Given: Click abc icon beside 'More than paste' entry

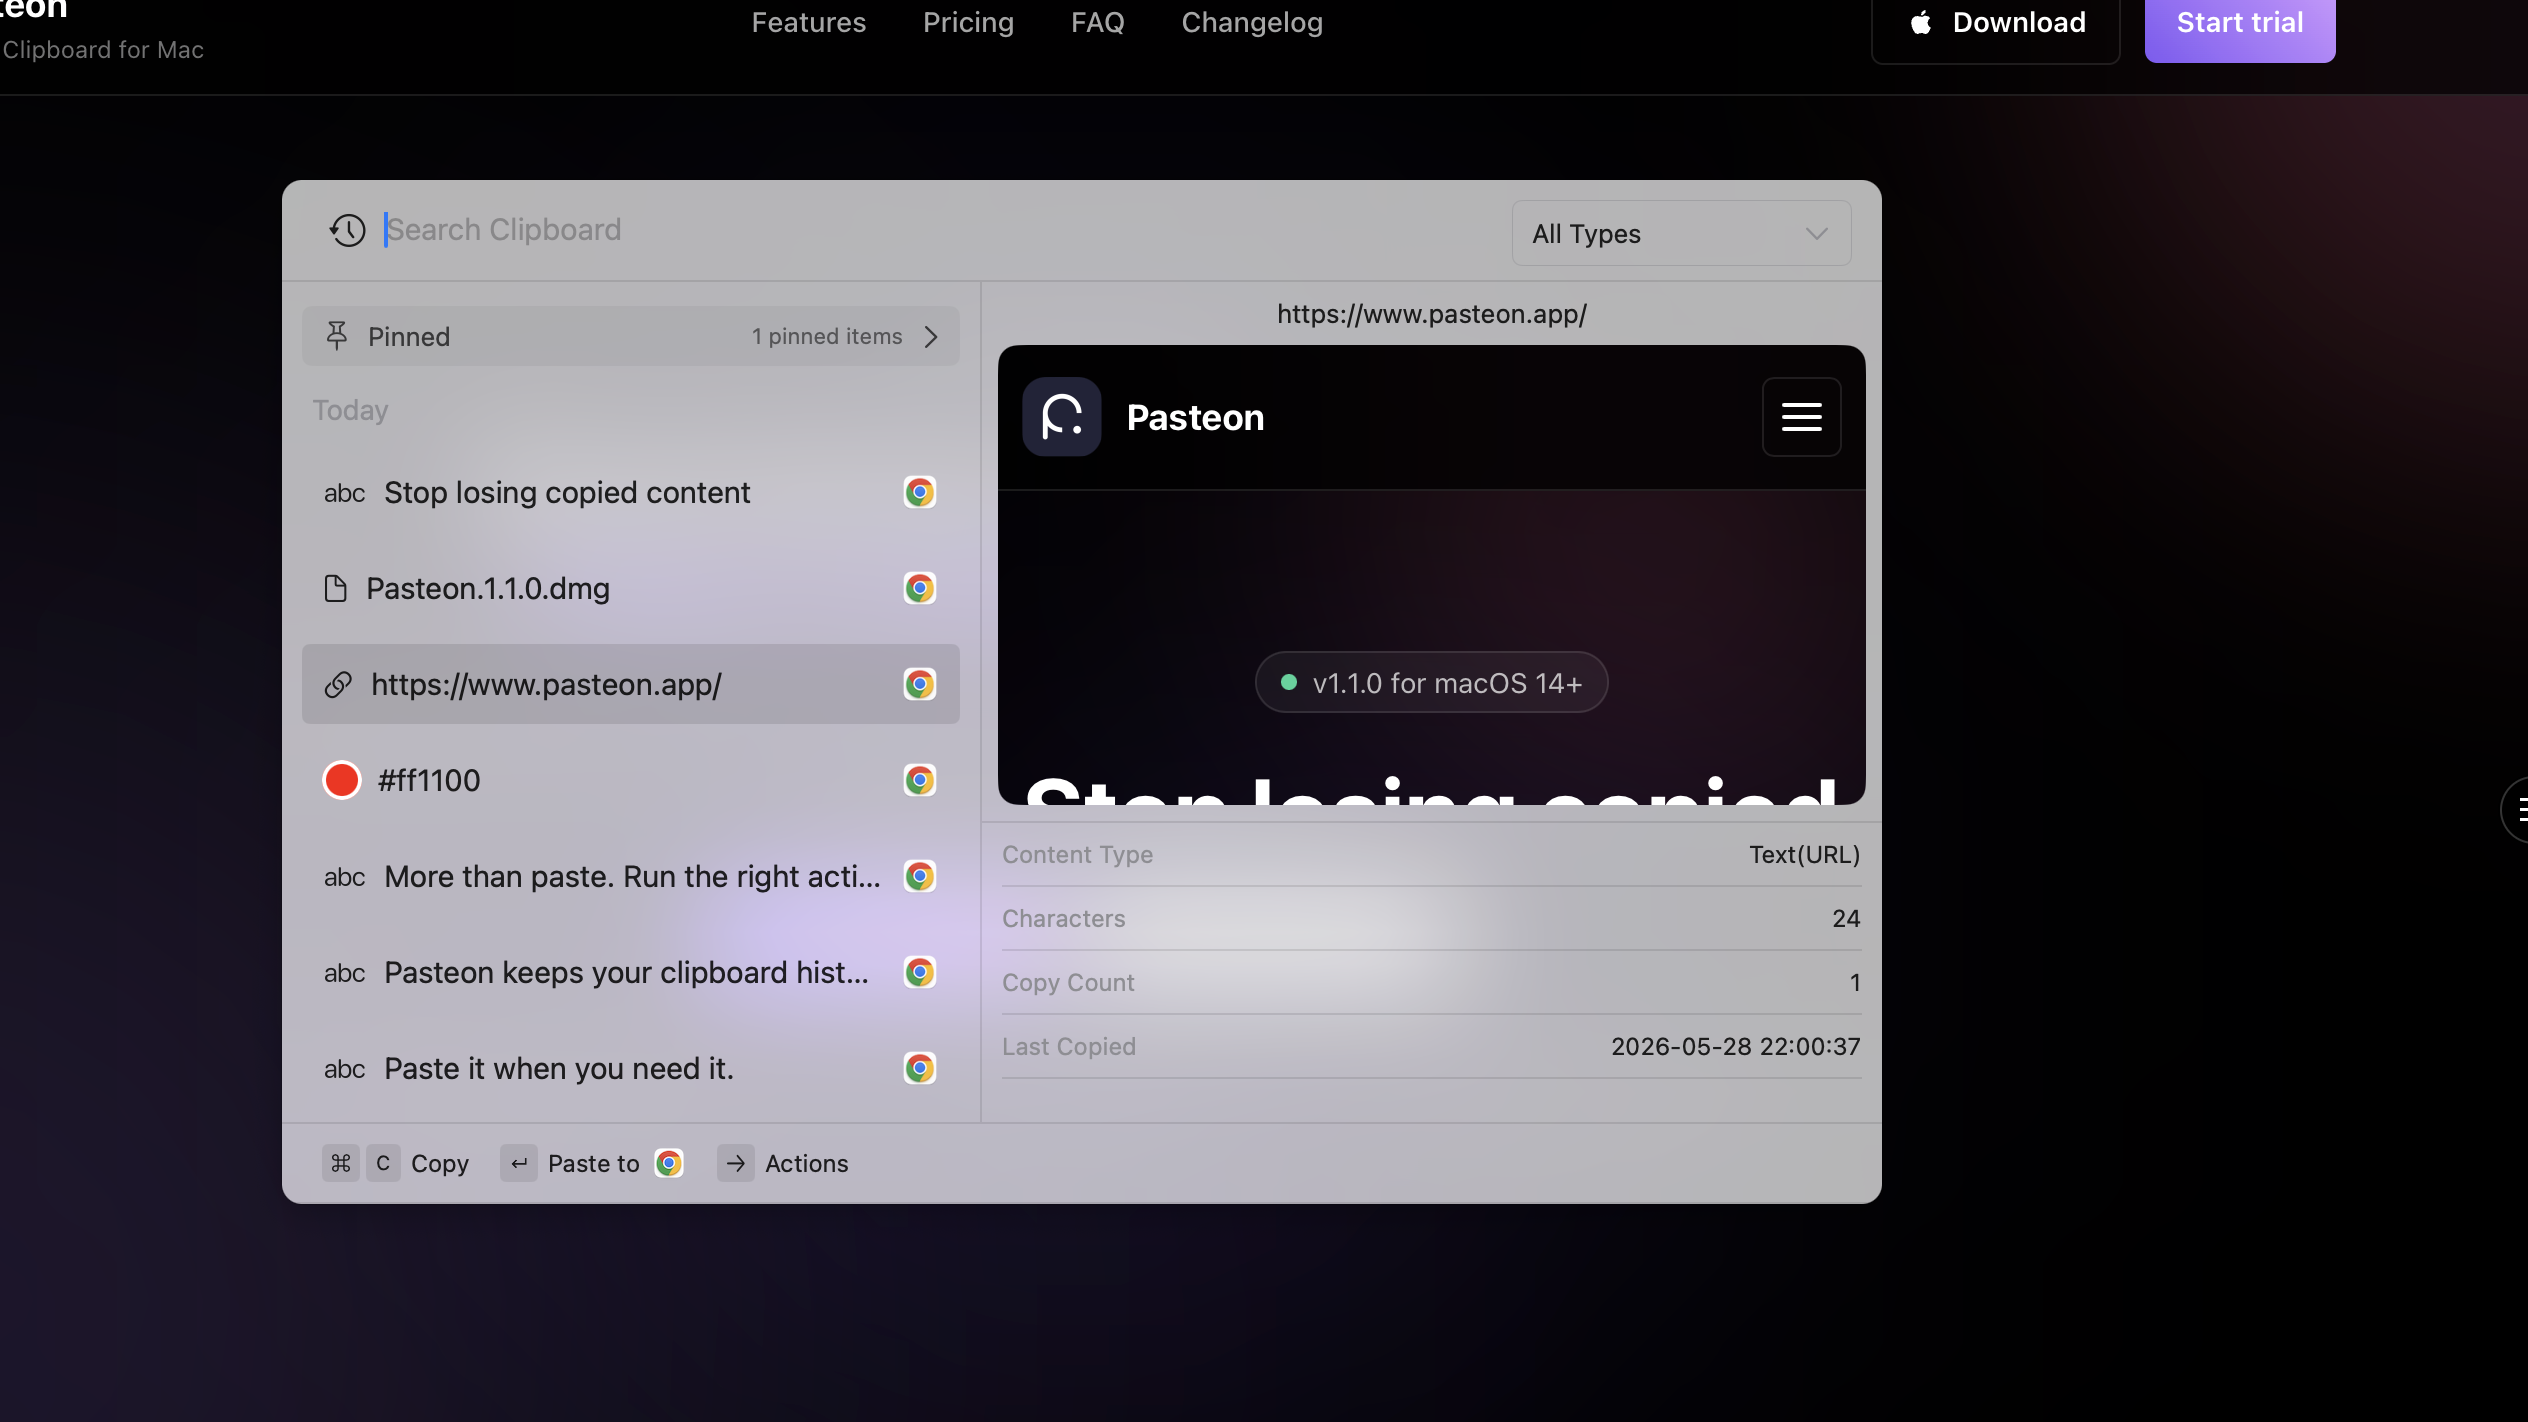Looking at the screenshot, I should (x=344, y=877).
